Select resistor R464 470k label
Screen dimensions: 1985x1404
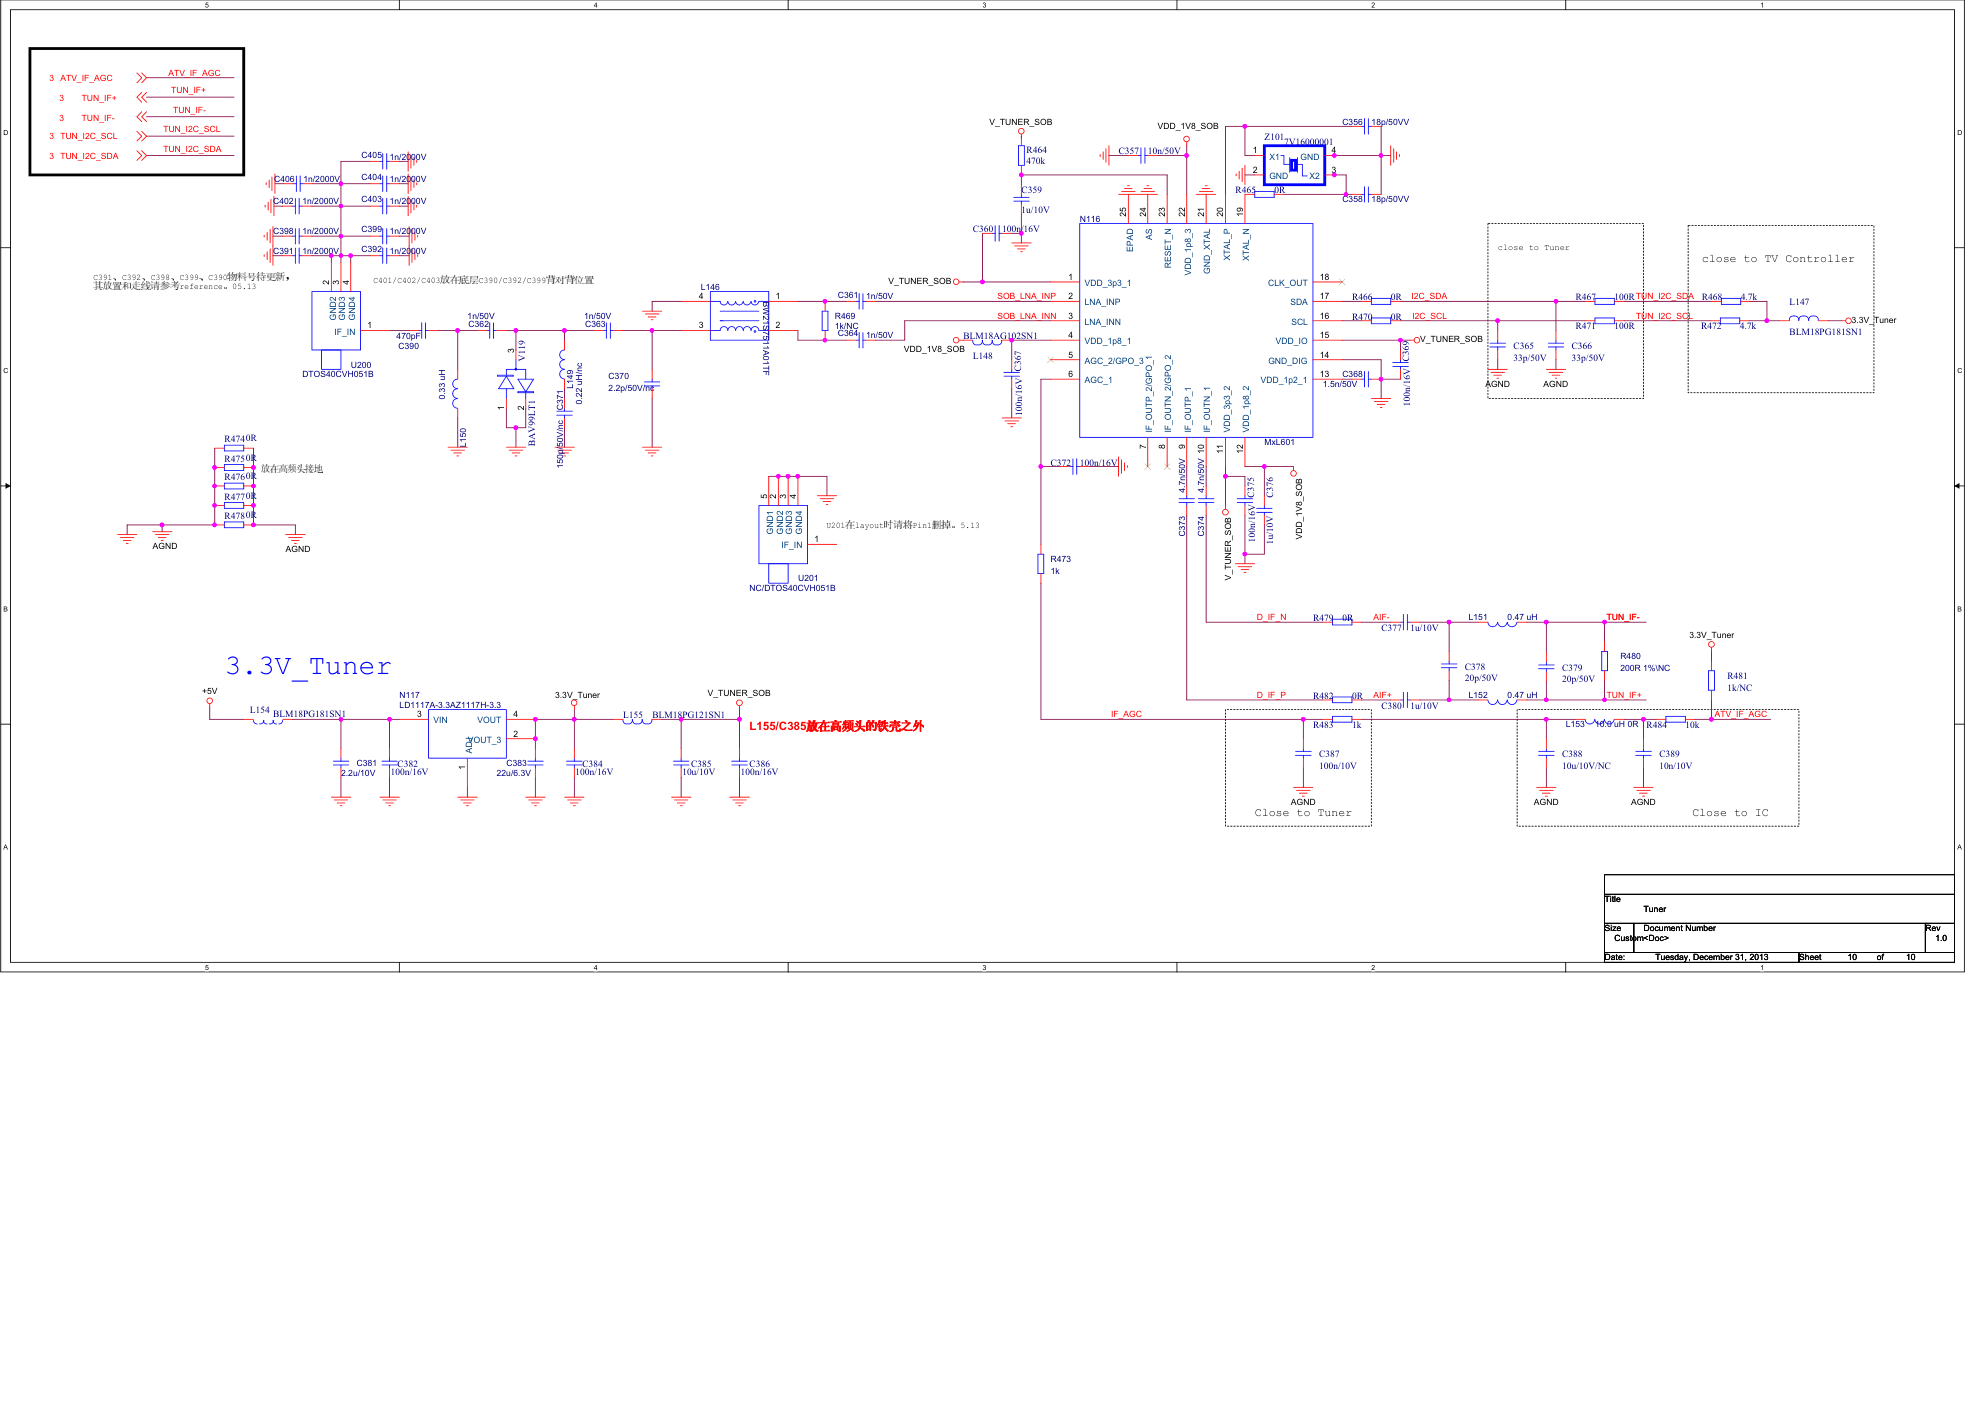point(1036,155)
